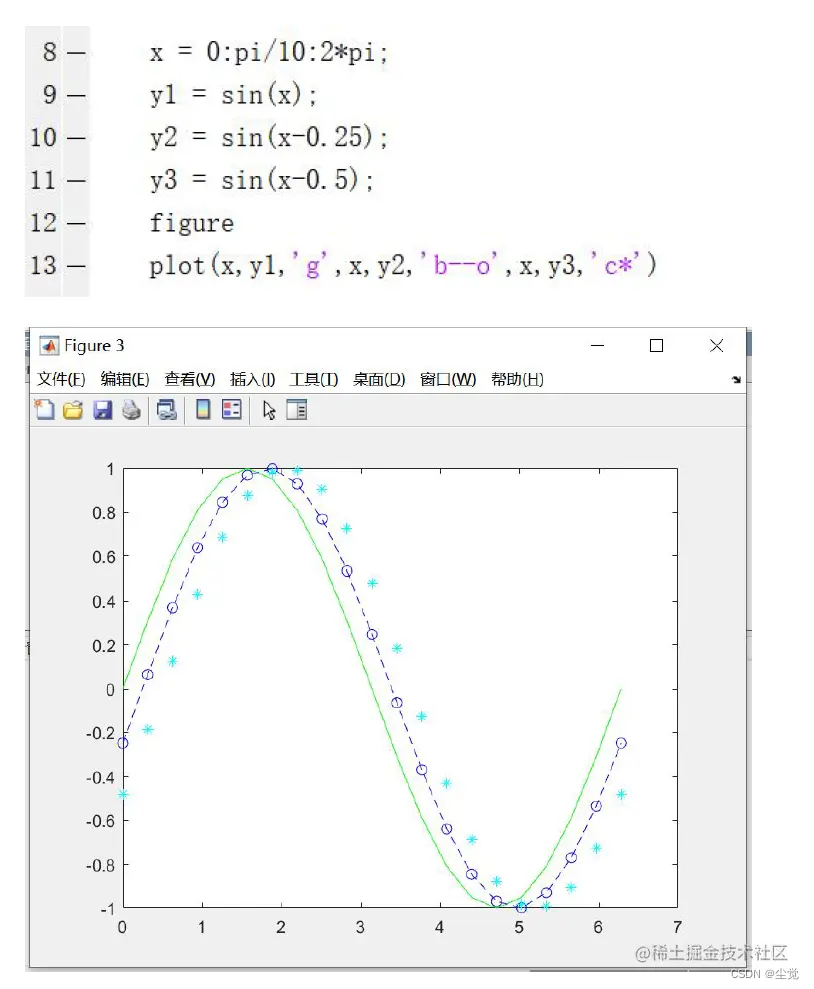Click the breakpoint dash on line 8
This screenshot has height=989, width=814.
pyautogui.click(x=76, y=53)
